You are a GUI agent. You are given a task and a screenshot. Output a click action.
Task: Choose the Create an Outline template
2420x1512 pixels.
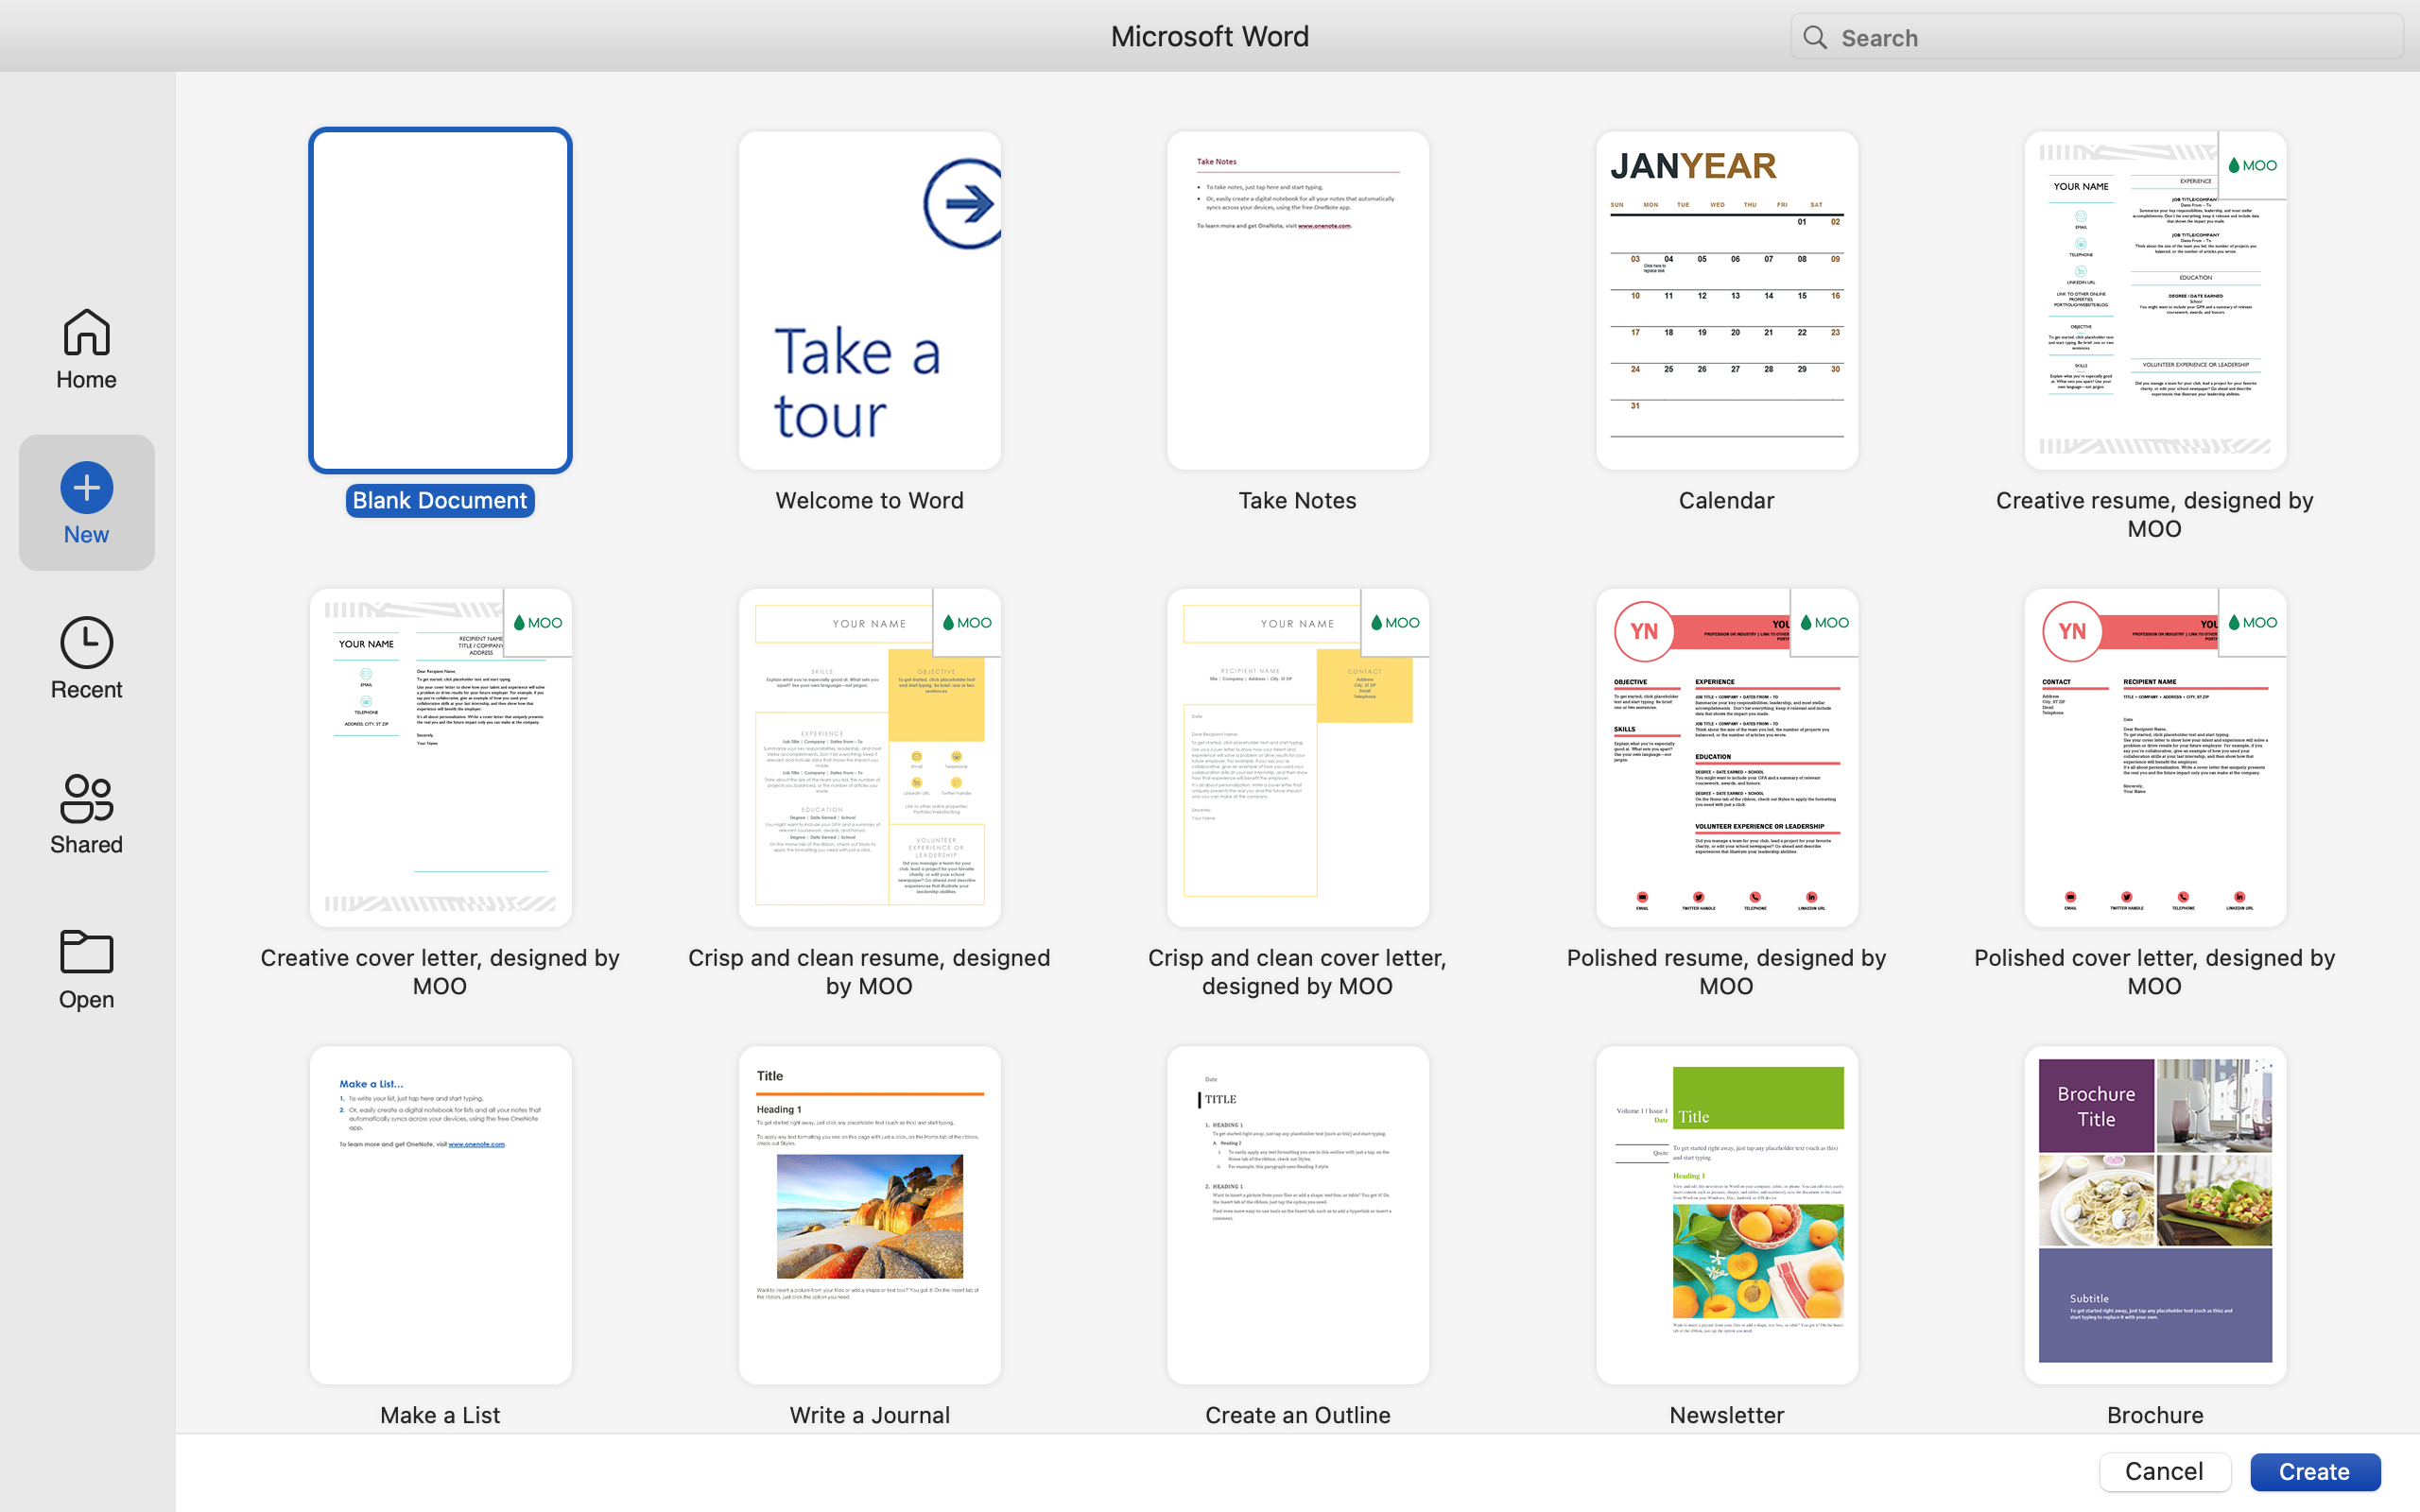(x=1297, y=1215)
